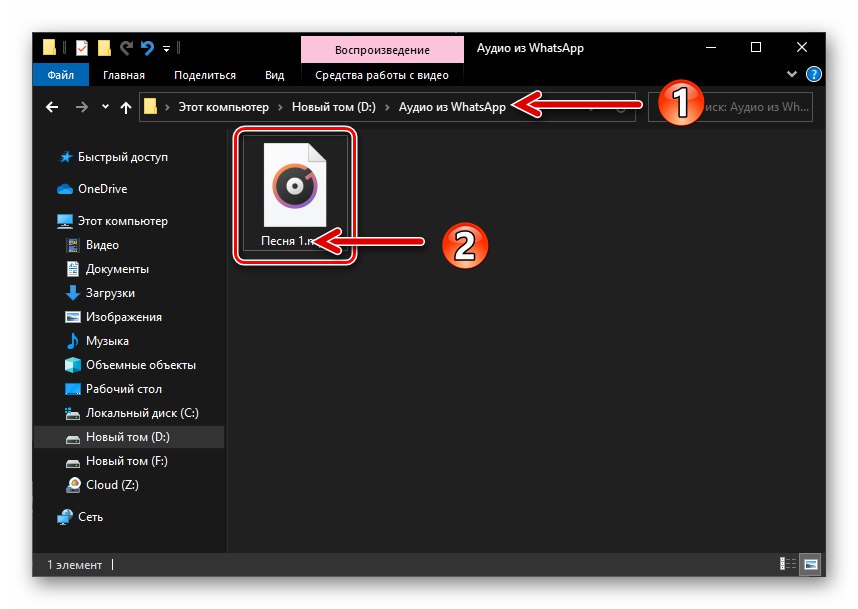Viewport: 858px width, 609px height.
Task: Click the search field
Action: coord(730,107)
